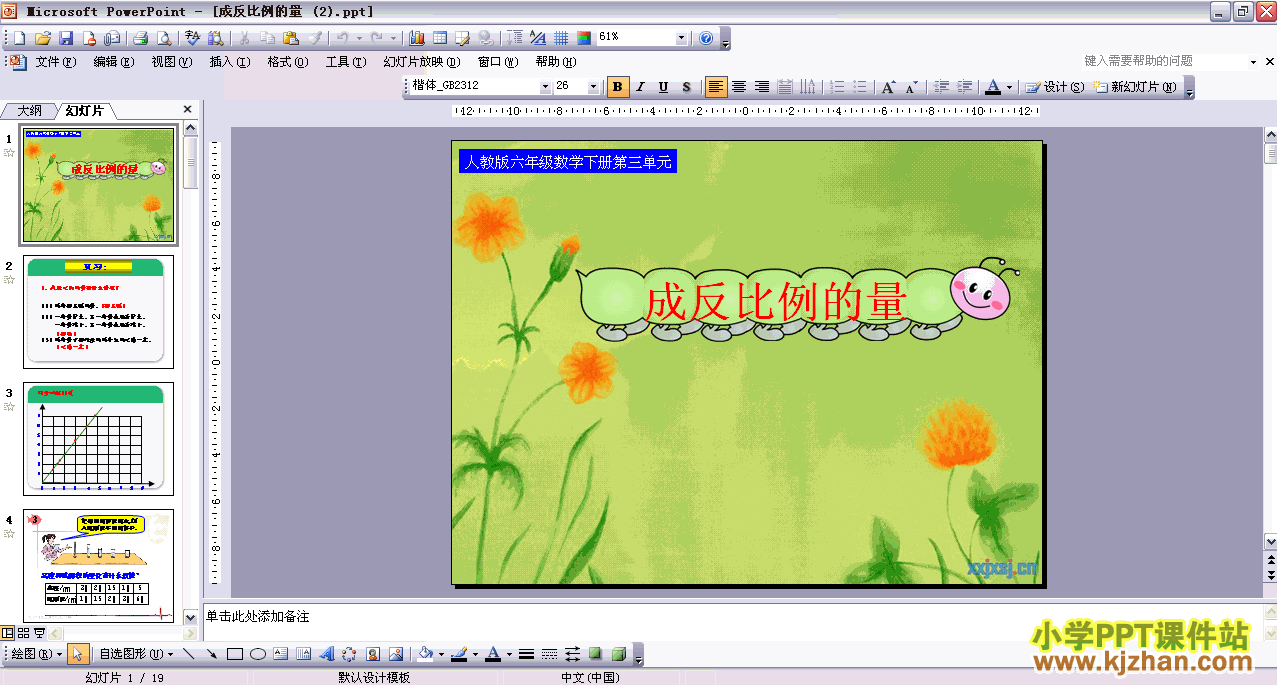Viewport: 1277px width, 685px height.
Task: Apply 3-D style to the shape
Action: [x=619, y=655]
